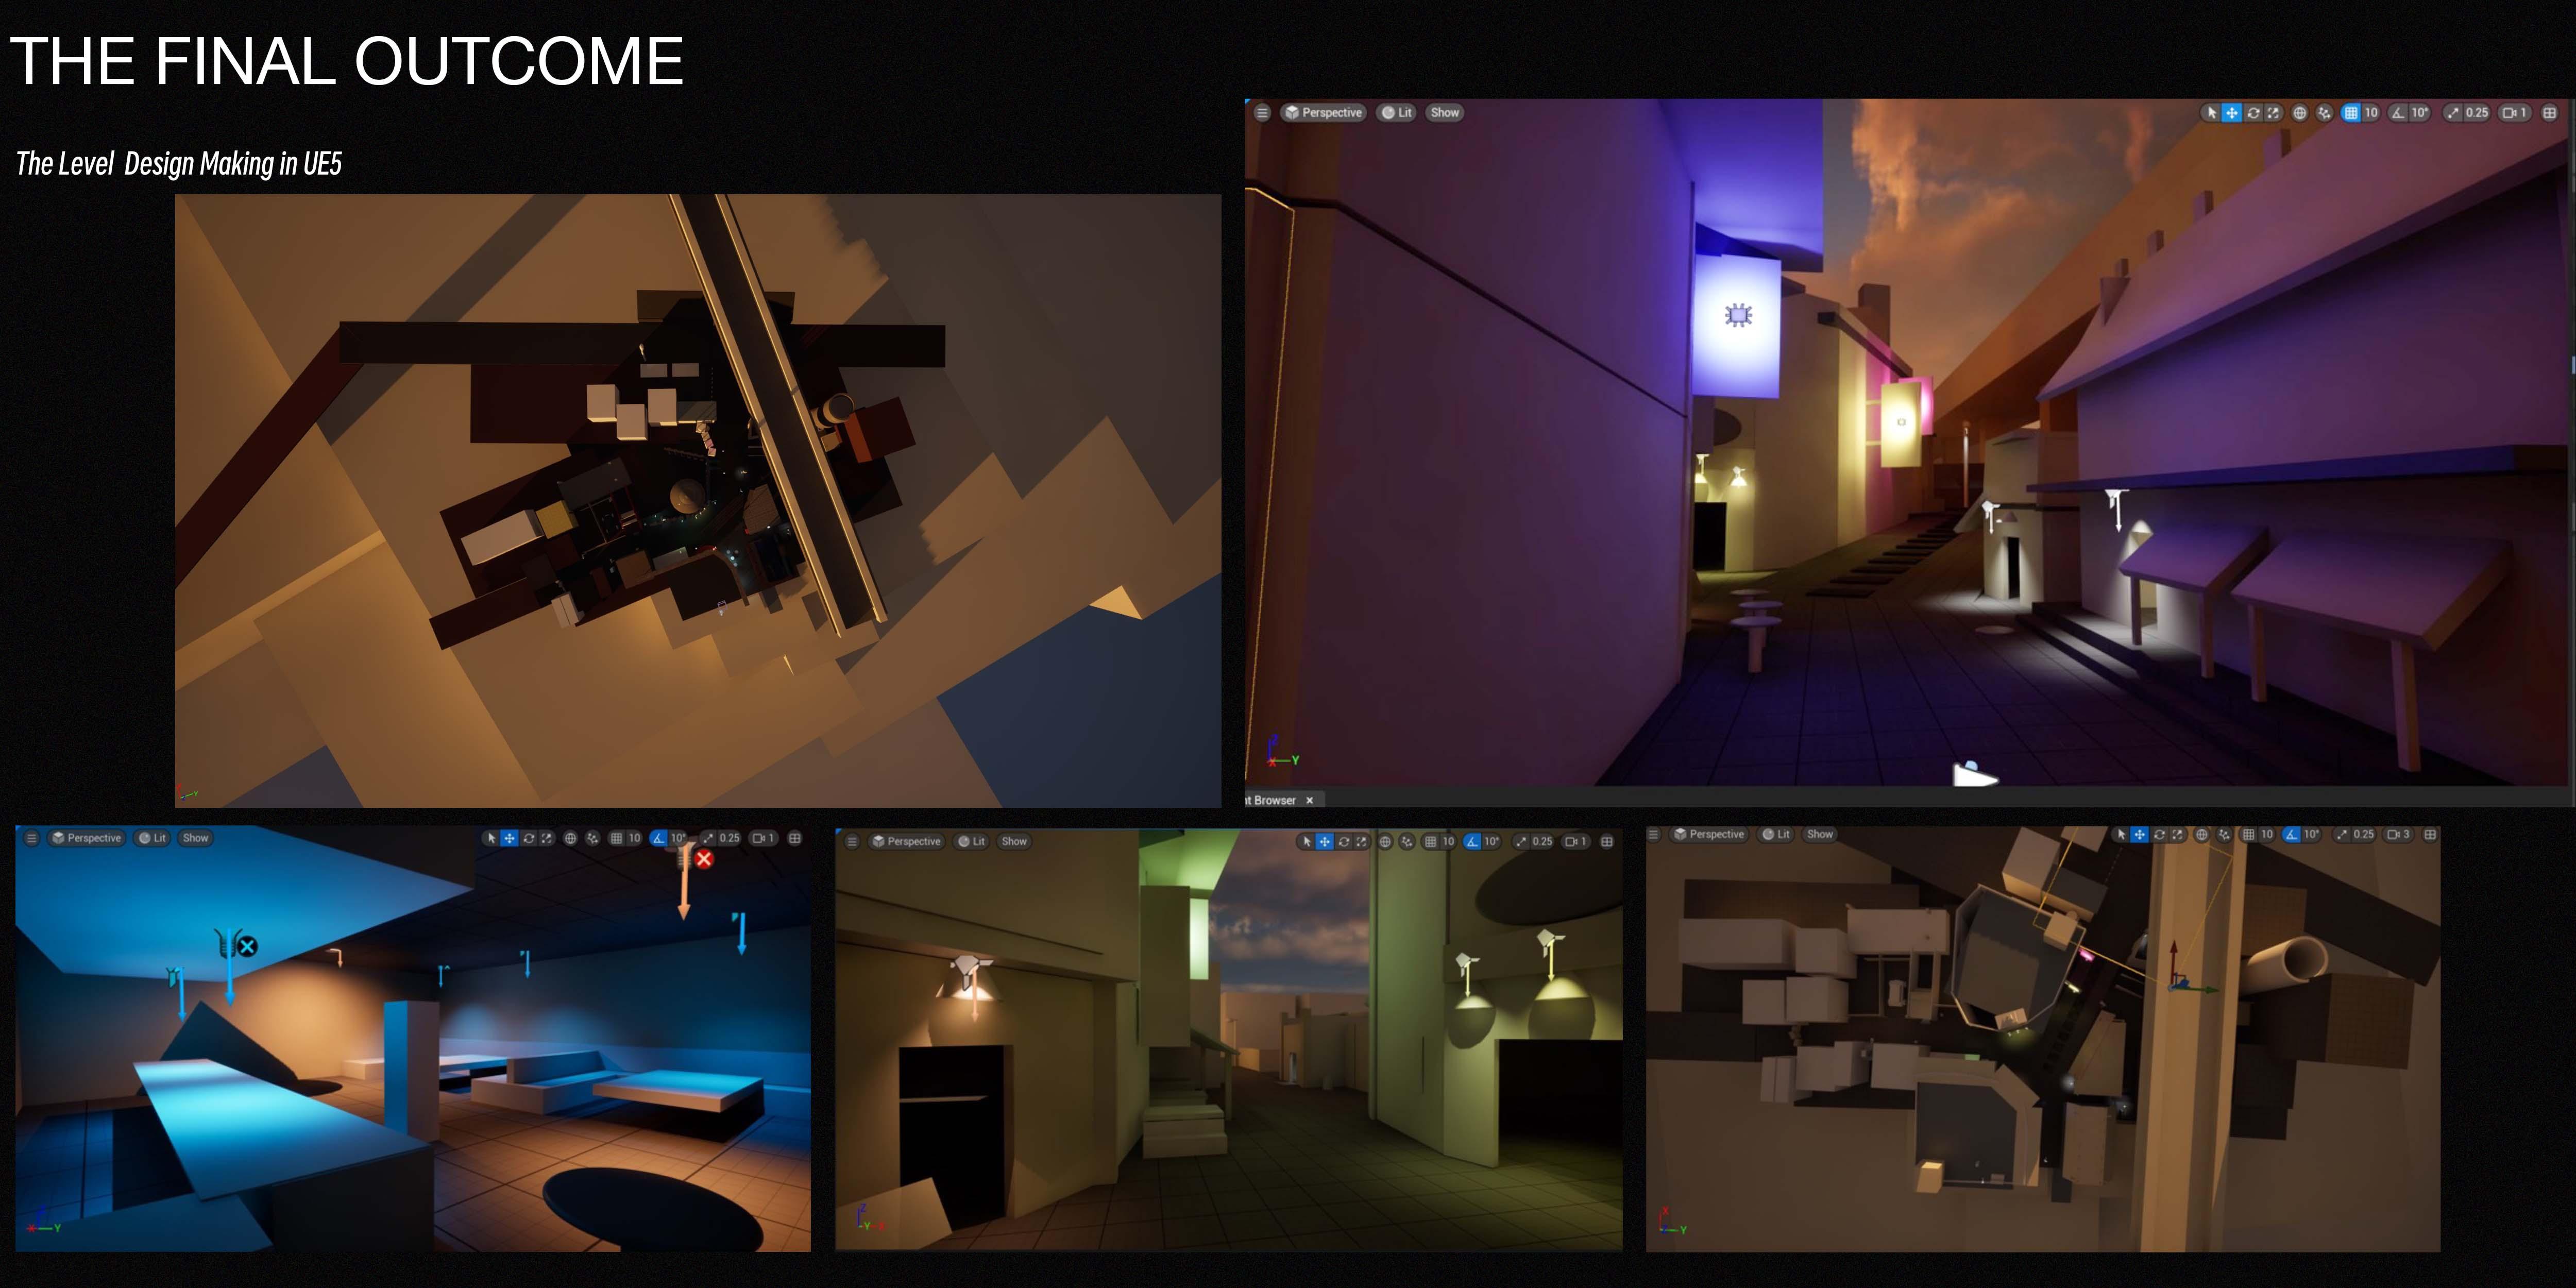Select the Scale tool in purple alley viewport
2576x1288 pixels.
[x=2273, y=113]
